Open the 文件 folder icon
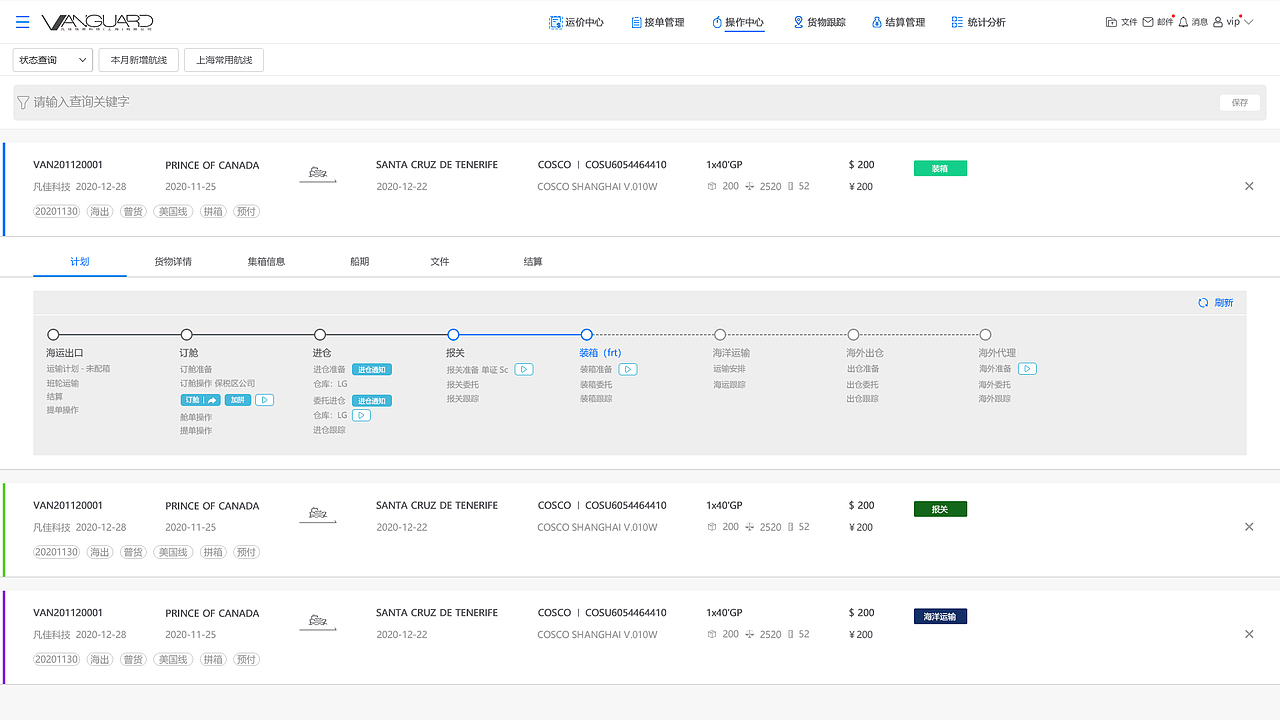The image size is (1280, 720). (x=1112, y=22)
